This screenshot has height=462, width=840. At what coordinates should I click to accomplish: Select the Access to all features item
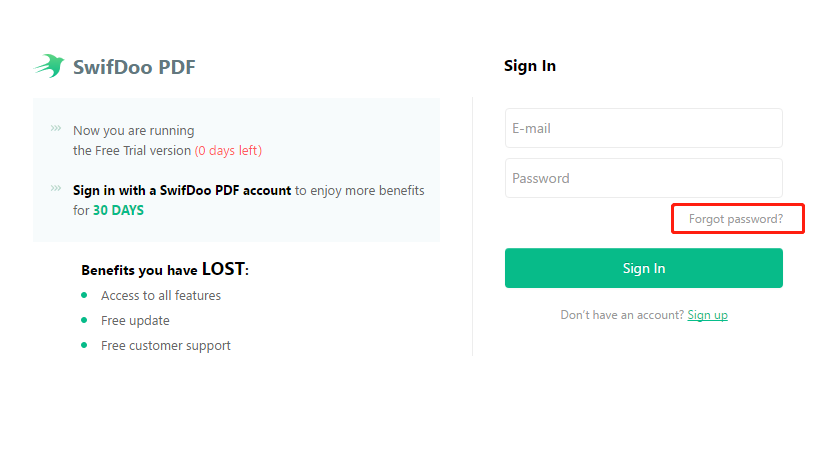[161, 295]
